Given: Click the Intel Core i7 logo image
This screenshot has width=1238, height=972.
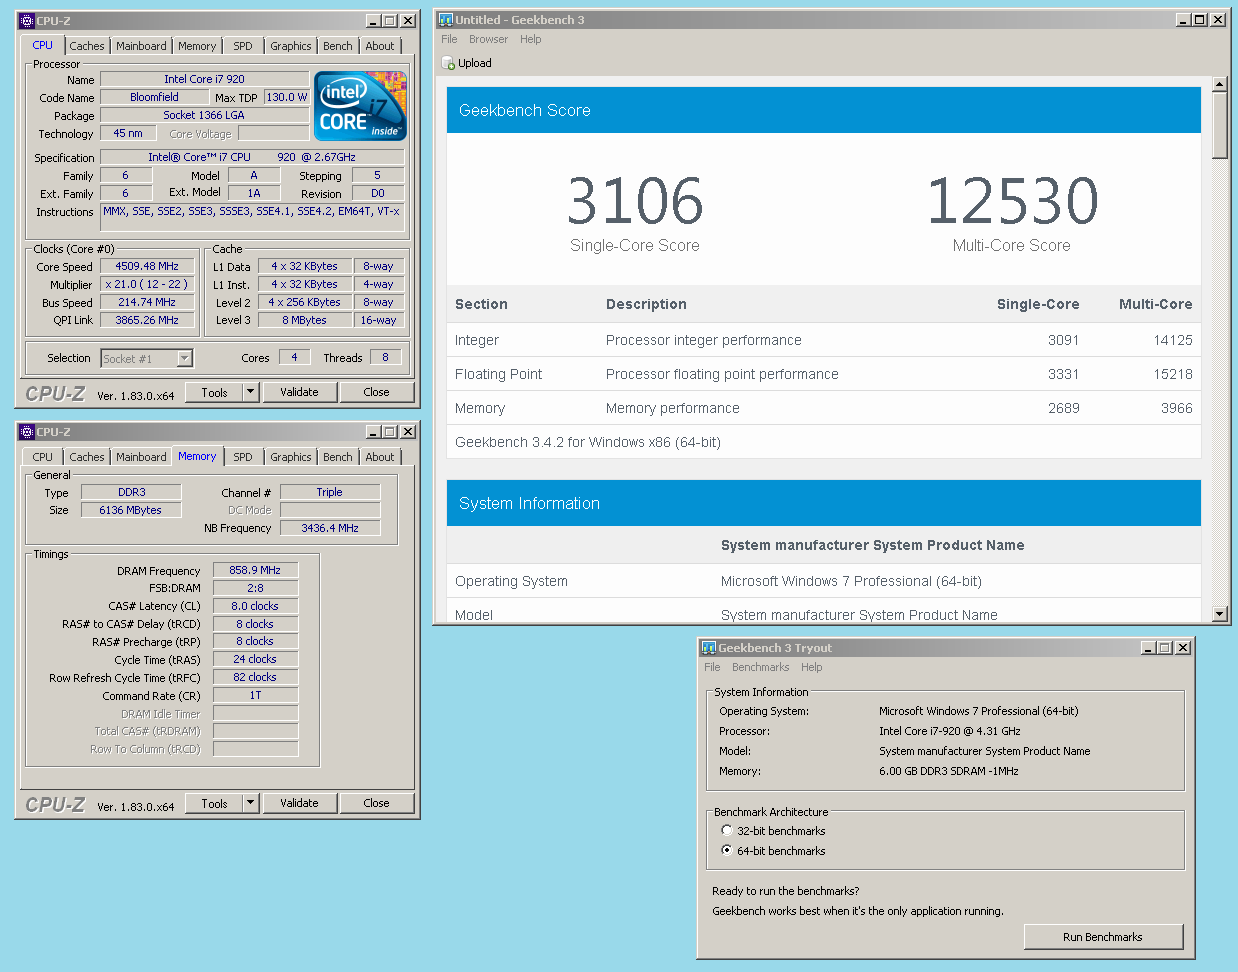Looking at the screenshot, I should pos(360,105).
